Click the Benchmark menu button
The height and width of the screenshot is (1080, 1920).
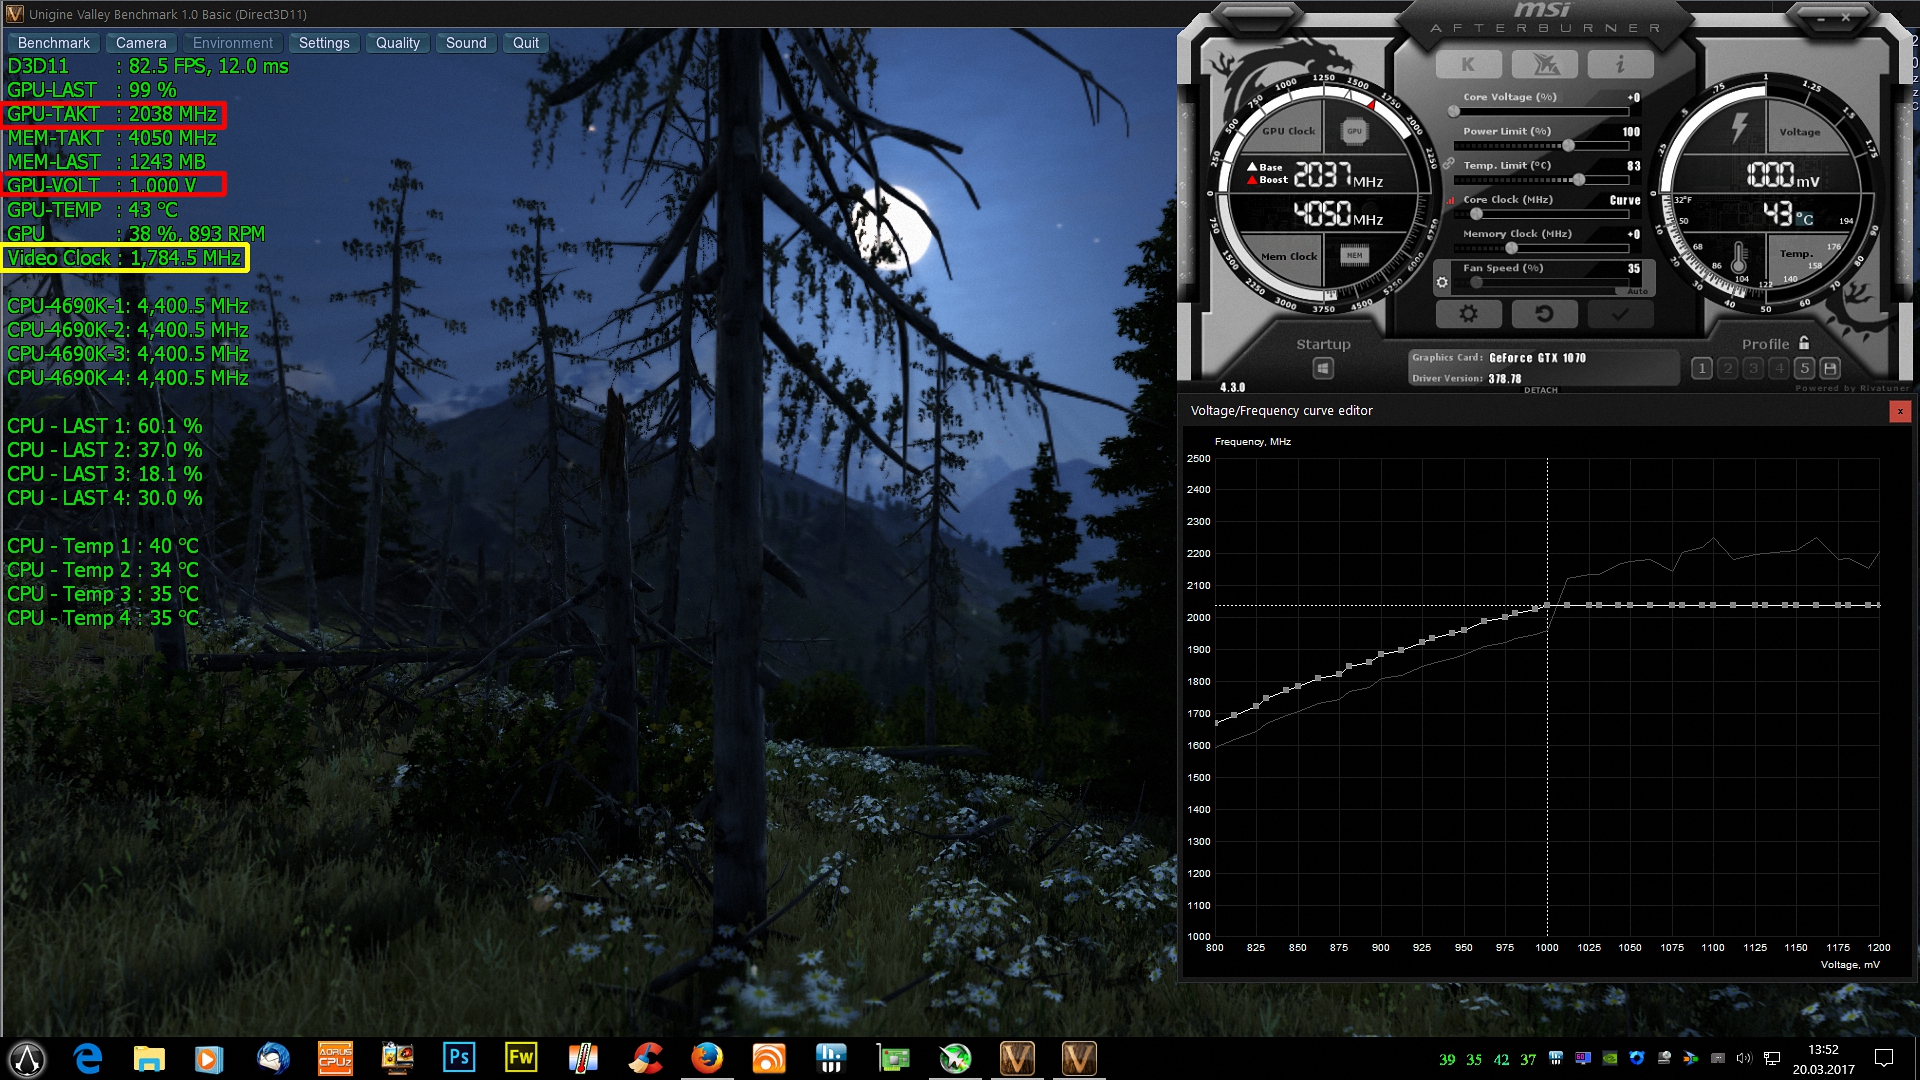coord(54,43)
